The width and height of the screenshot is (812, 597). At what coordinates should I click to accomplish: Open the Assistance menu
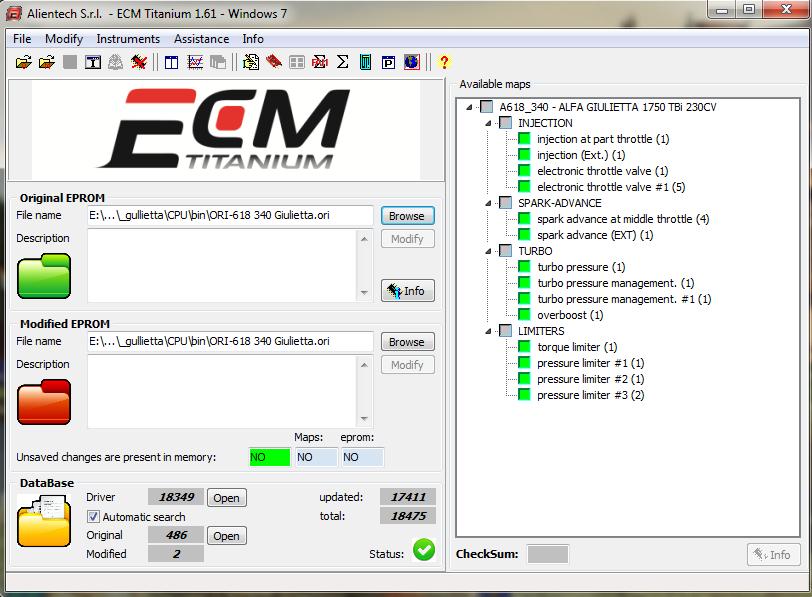click(x=201, y=39)
